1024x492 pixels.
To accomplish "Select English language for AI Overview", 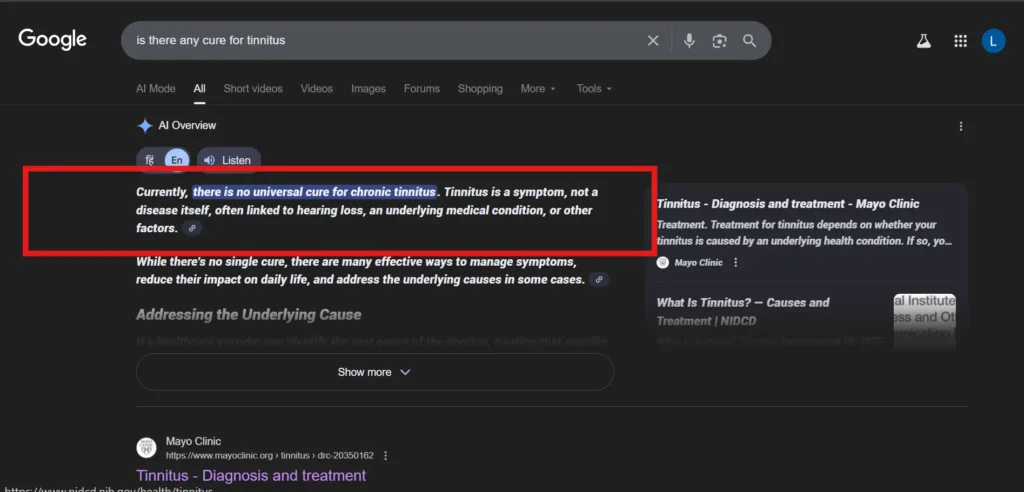I will pos(177,160).
